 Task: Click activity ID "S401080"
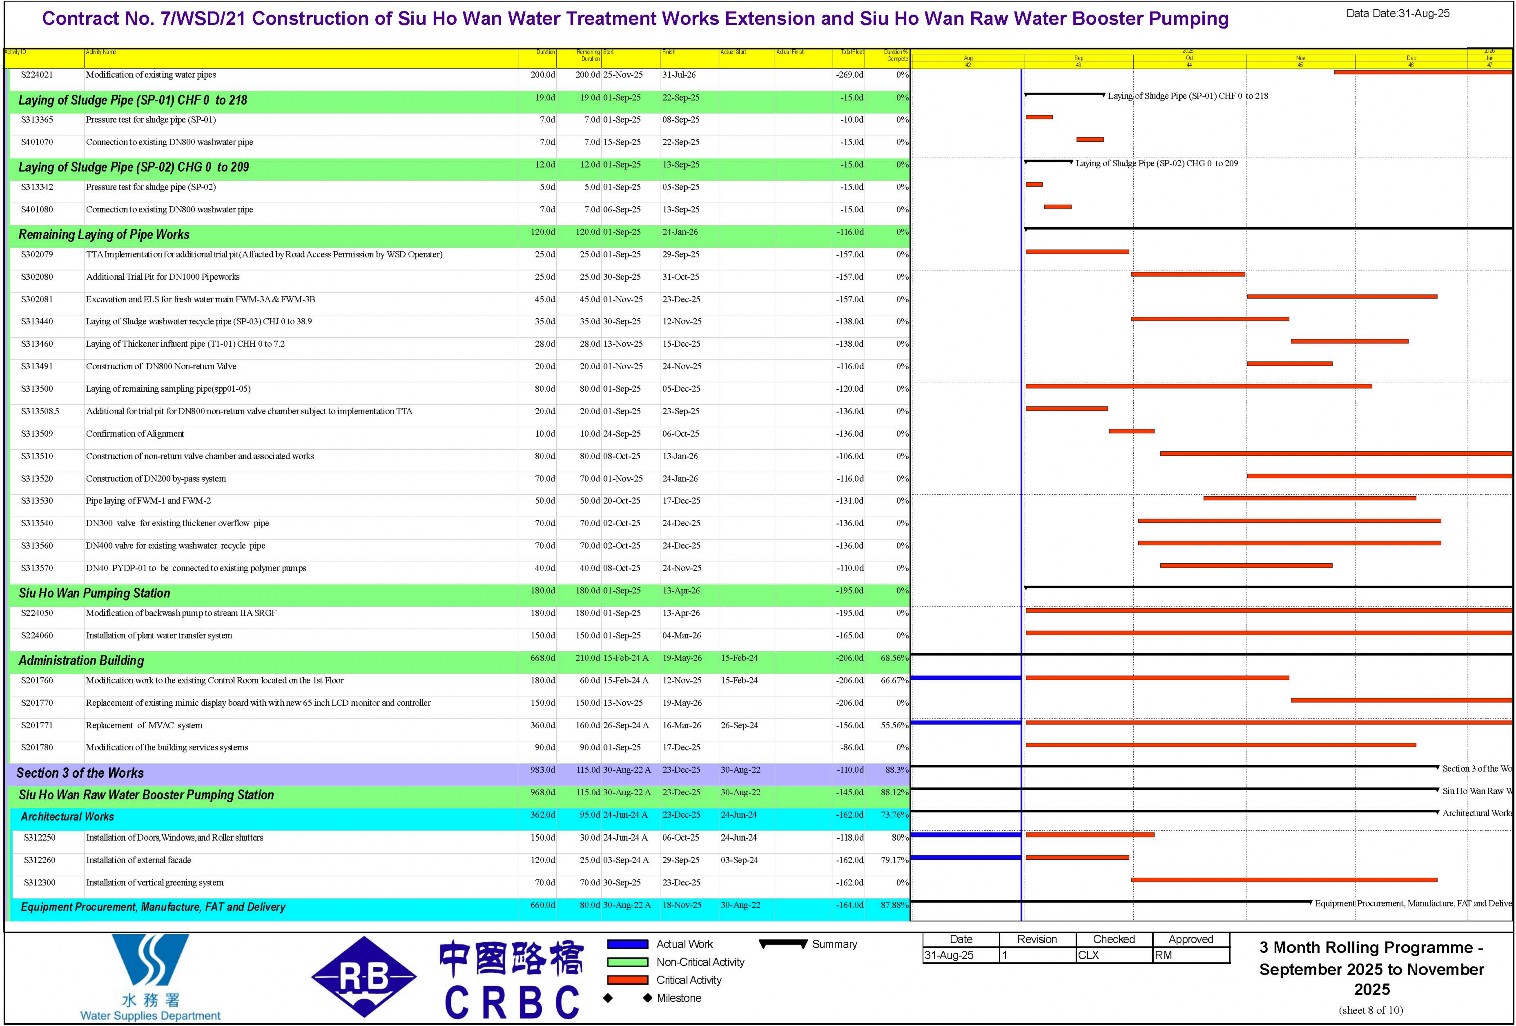37,210
